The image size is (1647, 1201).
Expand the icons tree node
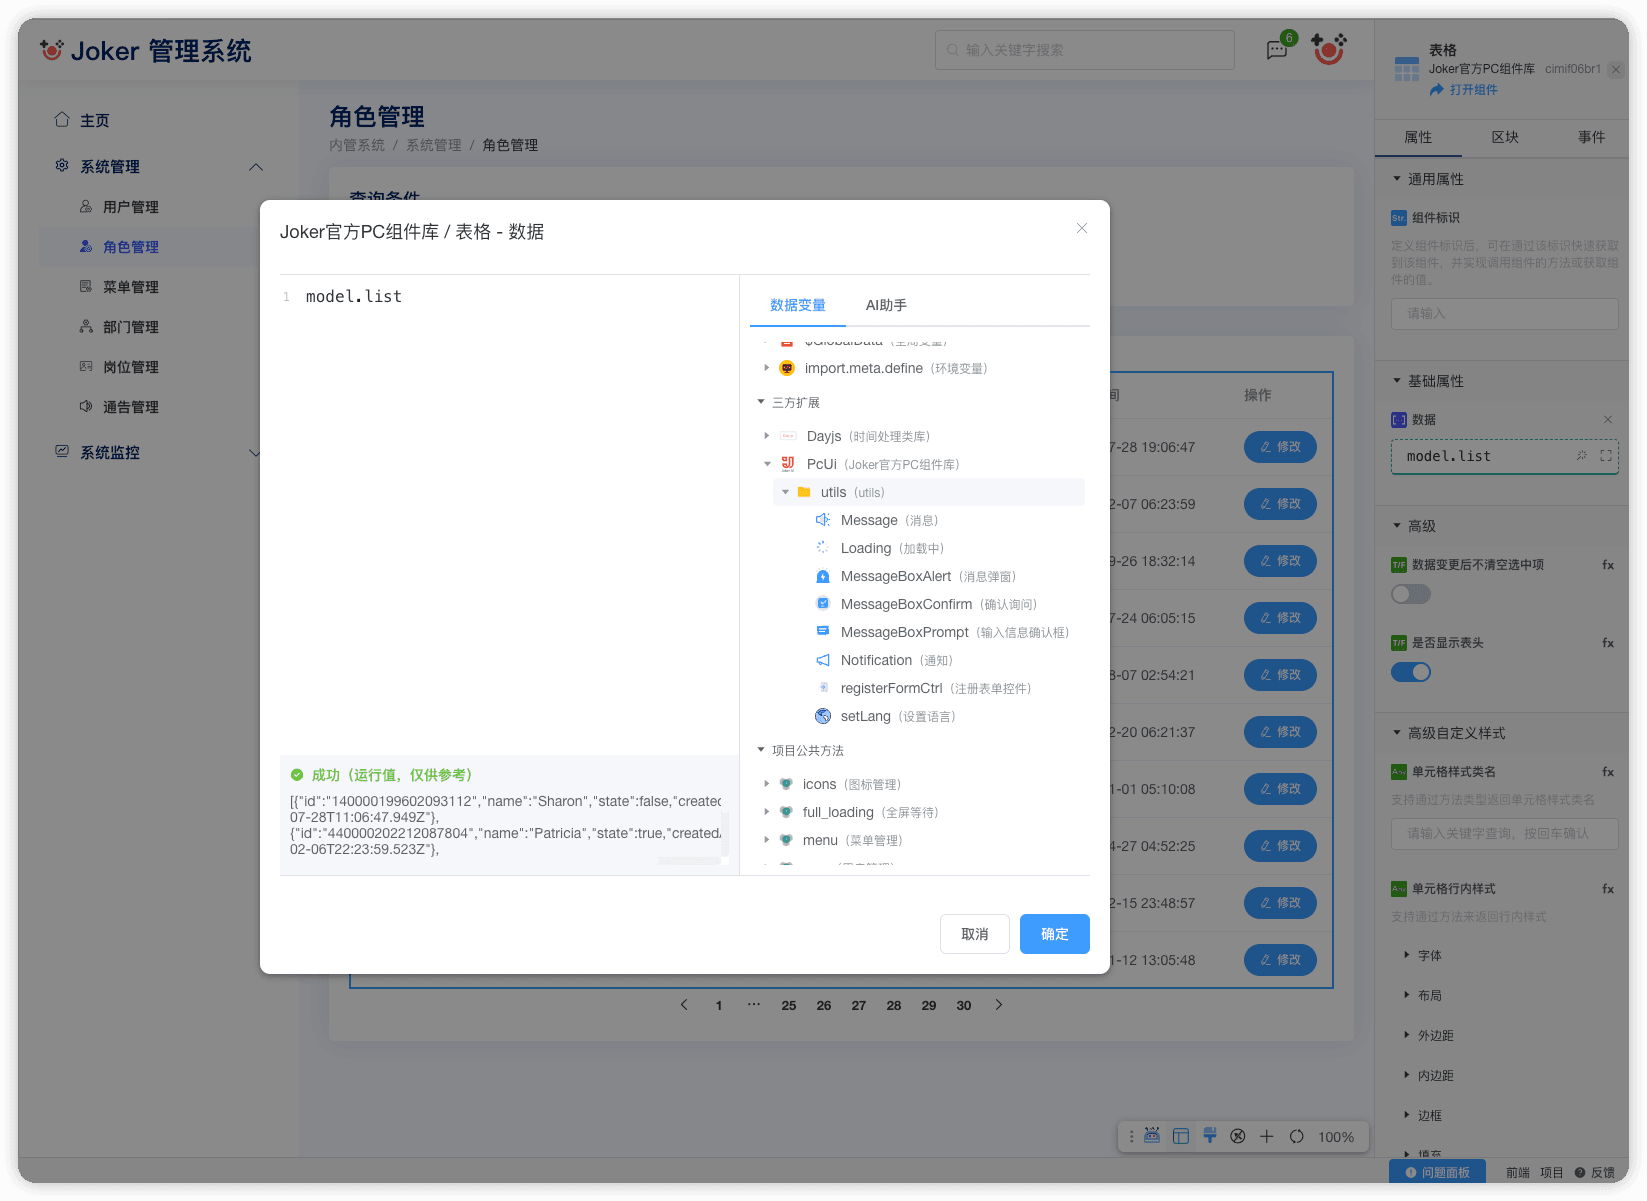767,784
